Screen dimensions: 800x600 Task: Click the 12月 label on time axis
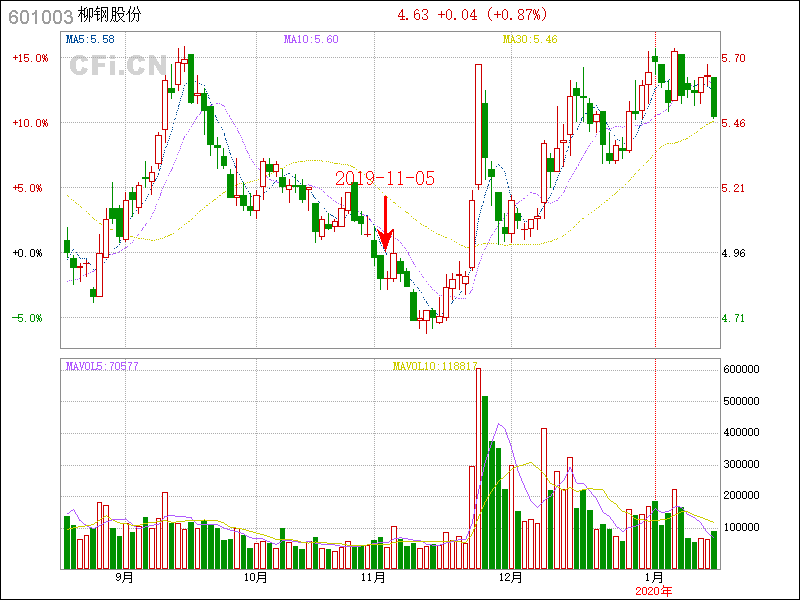pos(511,577)
